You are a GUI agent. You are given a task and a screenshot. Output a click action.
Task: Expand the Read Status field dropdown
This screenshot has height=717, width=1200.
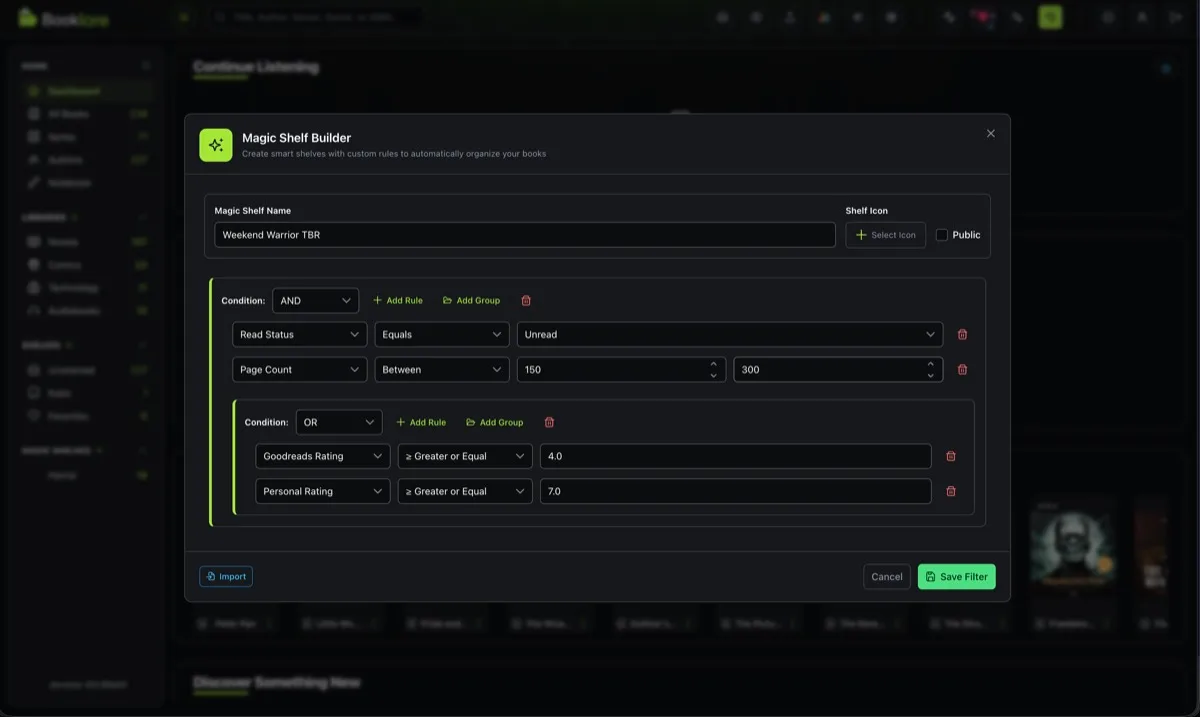pos(300,335)
